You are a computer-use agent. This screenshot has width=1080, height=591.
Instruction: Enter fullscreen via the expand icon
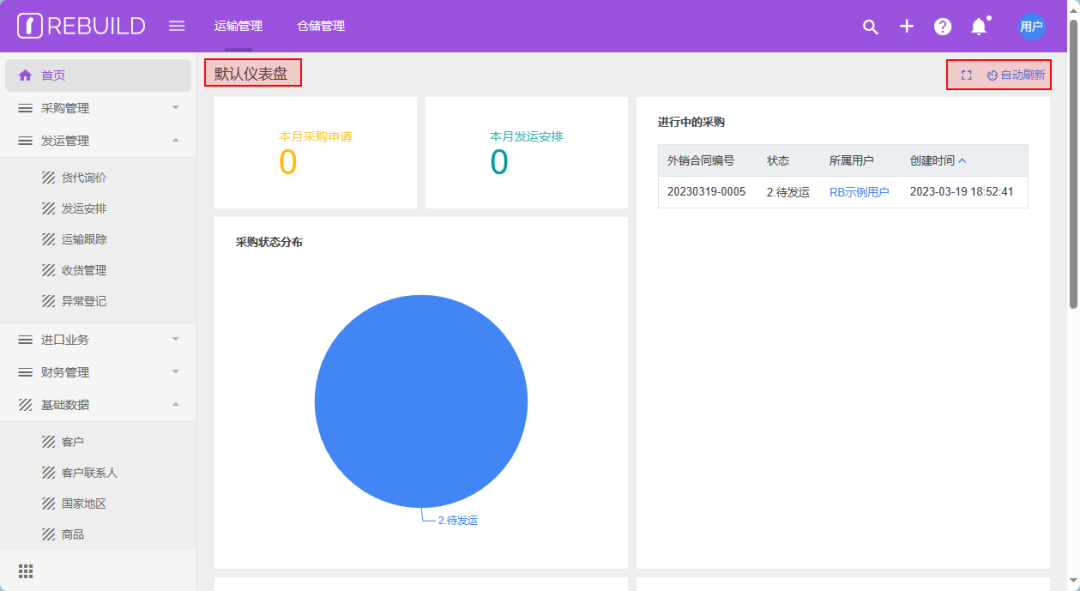[965, 74]
